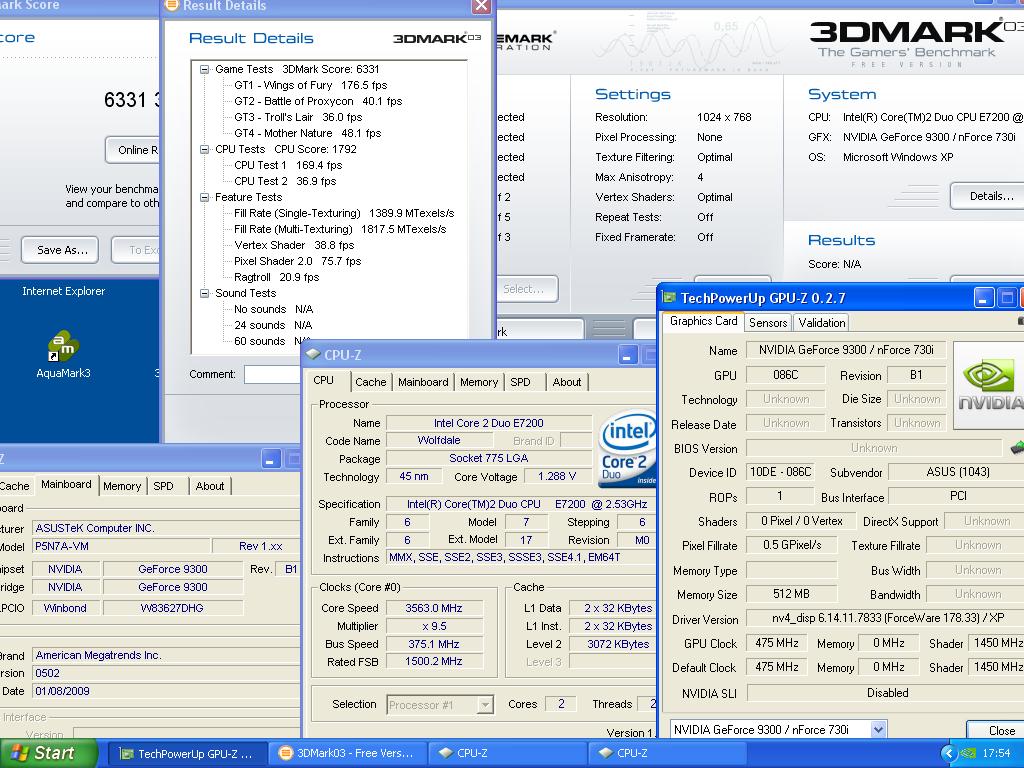
Task: Switch to the second CPU-Z taskbar button
Action: (667, 753)
